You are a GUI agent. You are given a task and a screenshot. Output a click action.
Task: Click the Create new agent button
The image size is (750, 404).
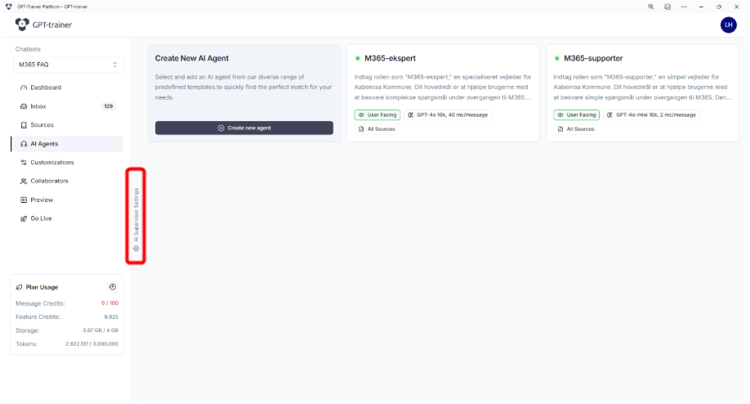coord(244,128)
